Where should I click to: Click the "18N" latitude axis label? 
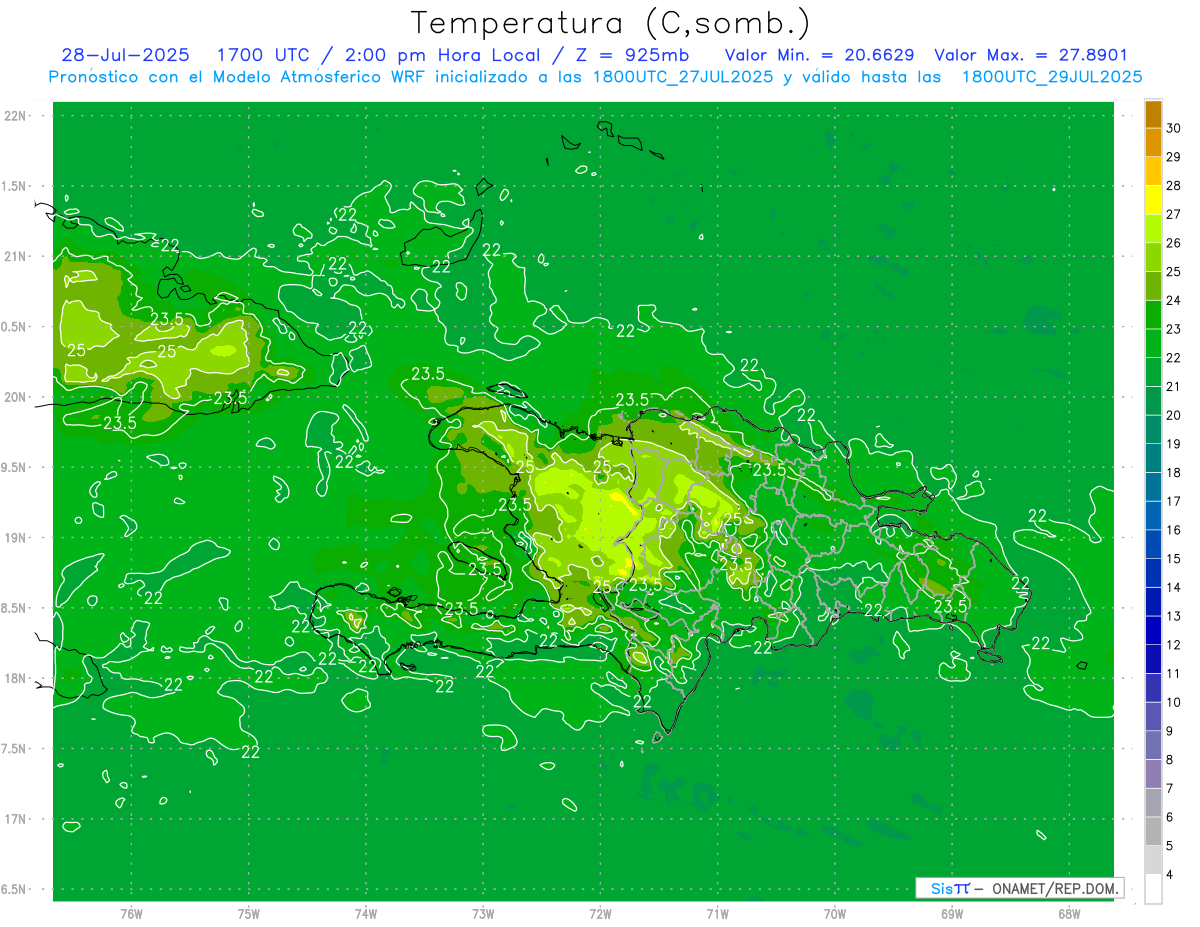click(x=15, y=679)
